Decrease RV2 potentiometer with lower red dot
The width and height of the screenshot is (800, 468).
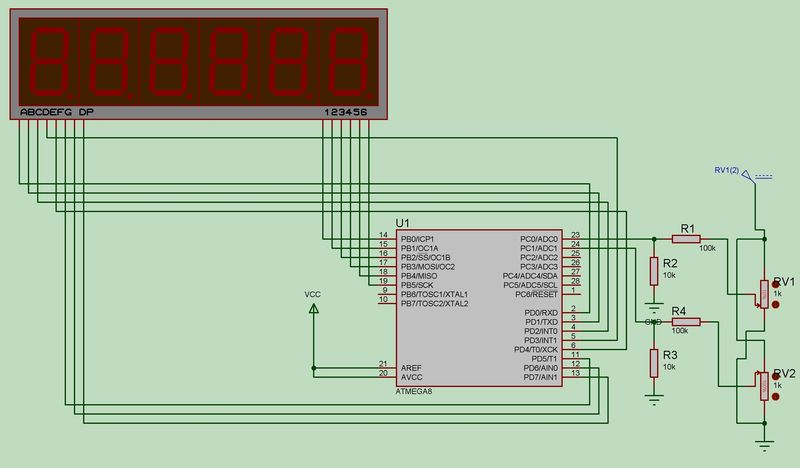click(776, 397)
